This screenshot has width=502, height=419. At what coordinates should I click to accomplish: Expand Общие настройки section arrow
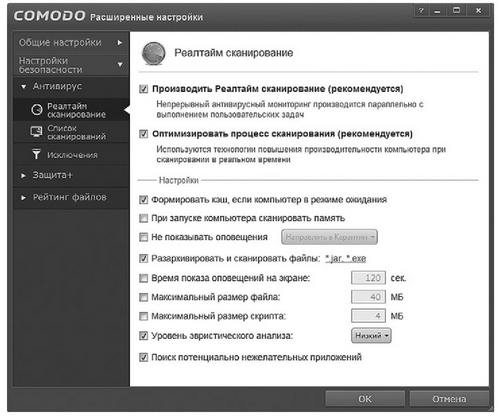point(120,43)
